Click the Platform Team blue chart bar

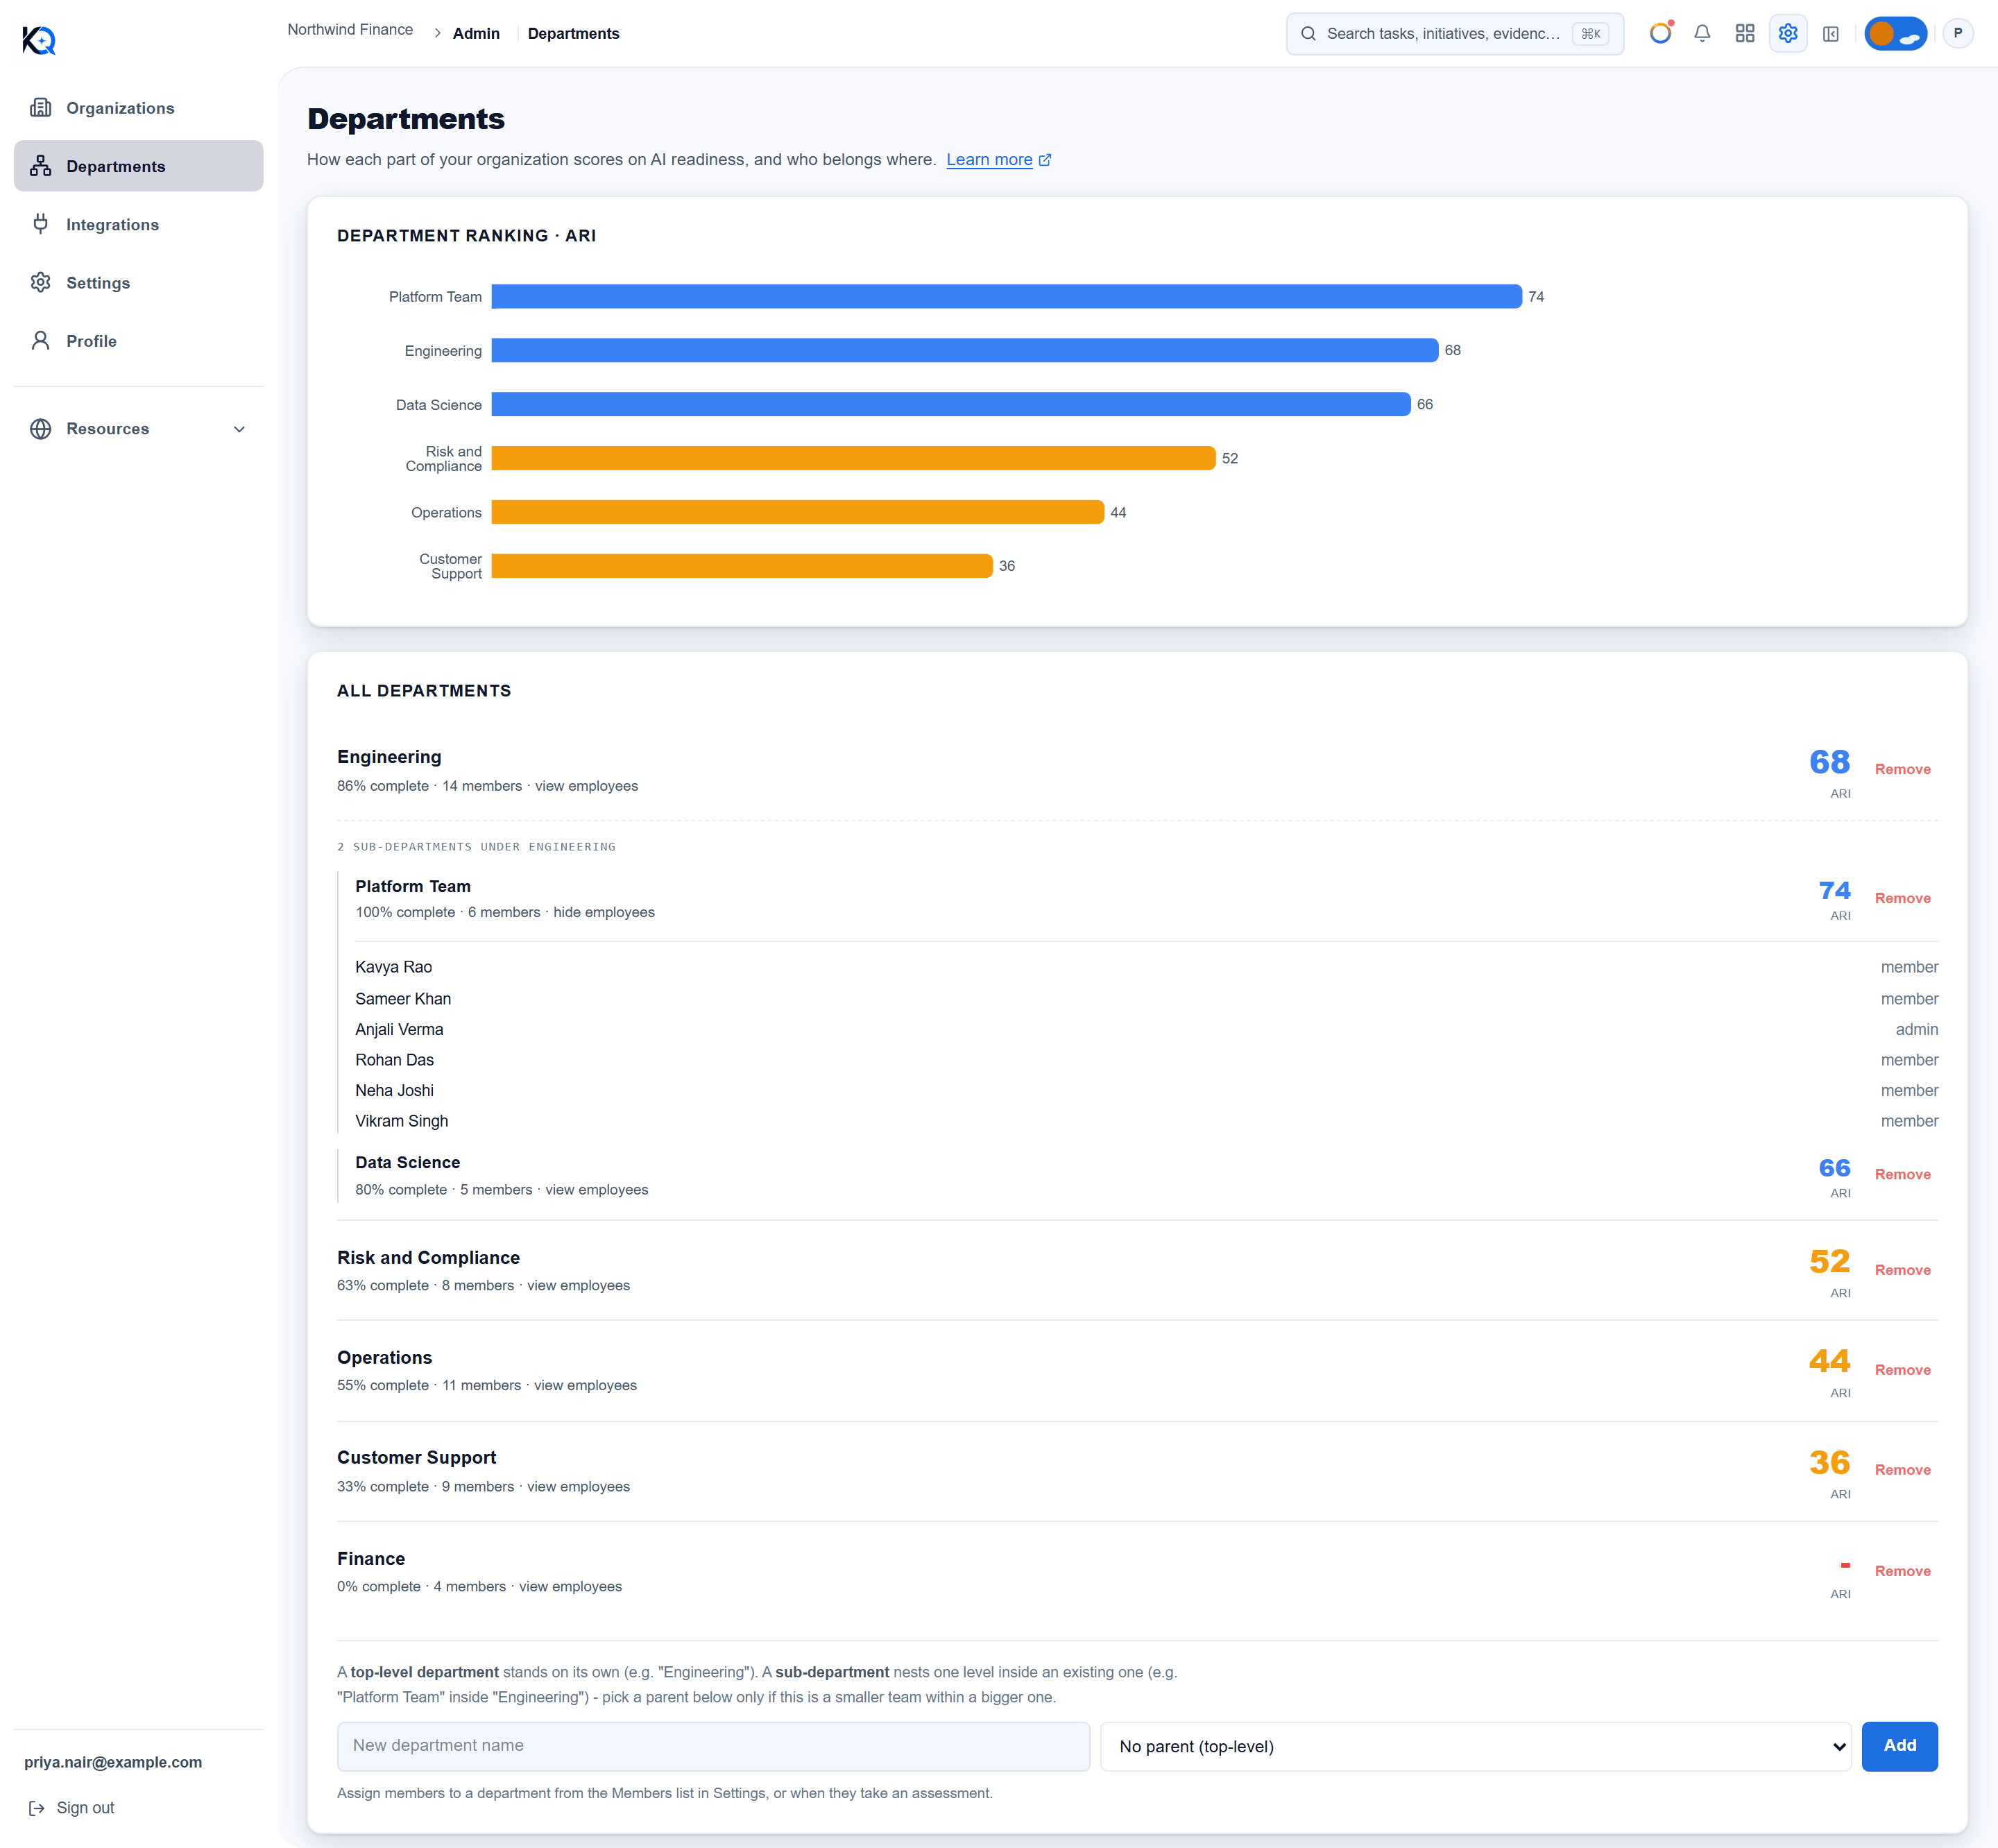[x=1006, y=296]
